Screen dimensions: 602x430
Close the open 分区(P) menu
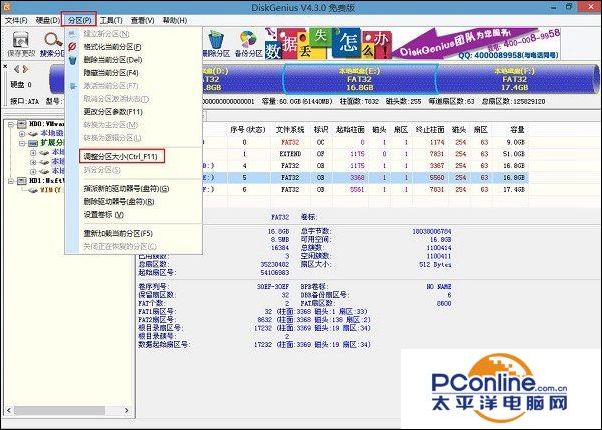(79, 20)
